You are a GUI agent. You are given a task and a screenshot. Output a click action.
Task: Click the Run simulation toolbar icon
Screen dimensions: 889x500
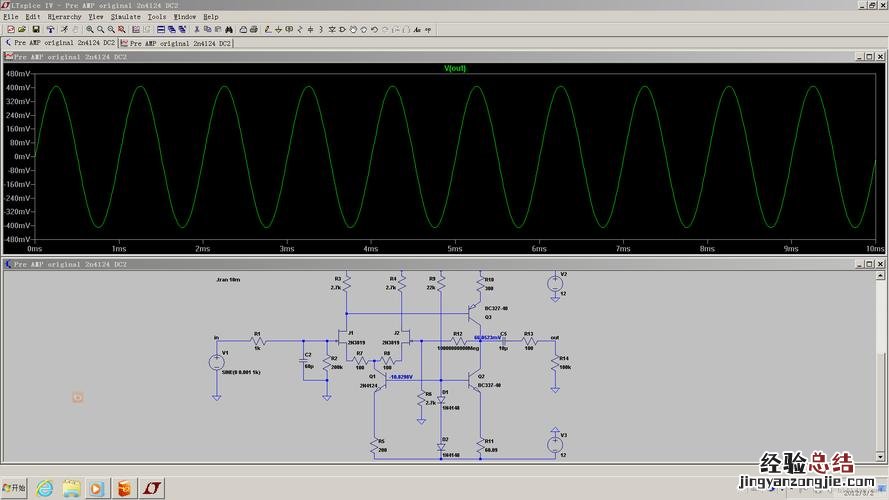coord(65,29)
